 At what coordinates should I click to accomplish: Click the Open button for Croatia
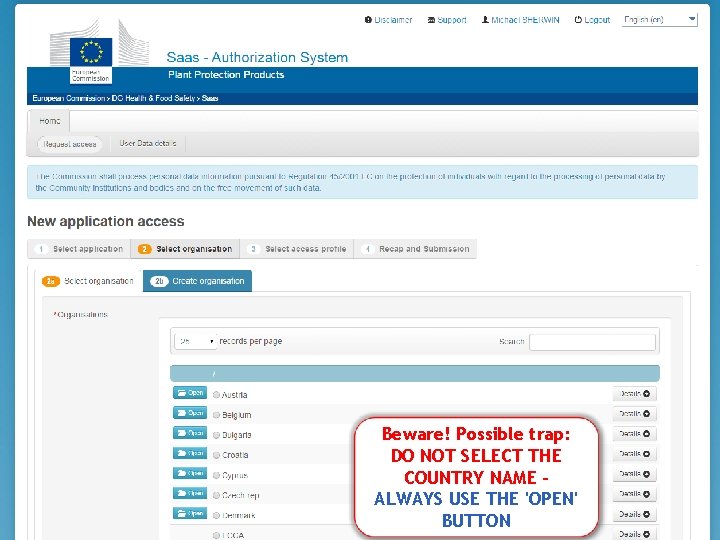click(x=190, y=453)
